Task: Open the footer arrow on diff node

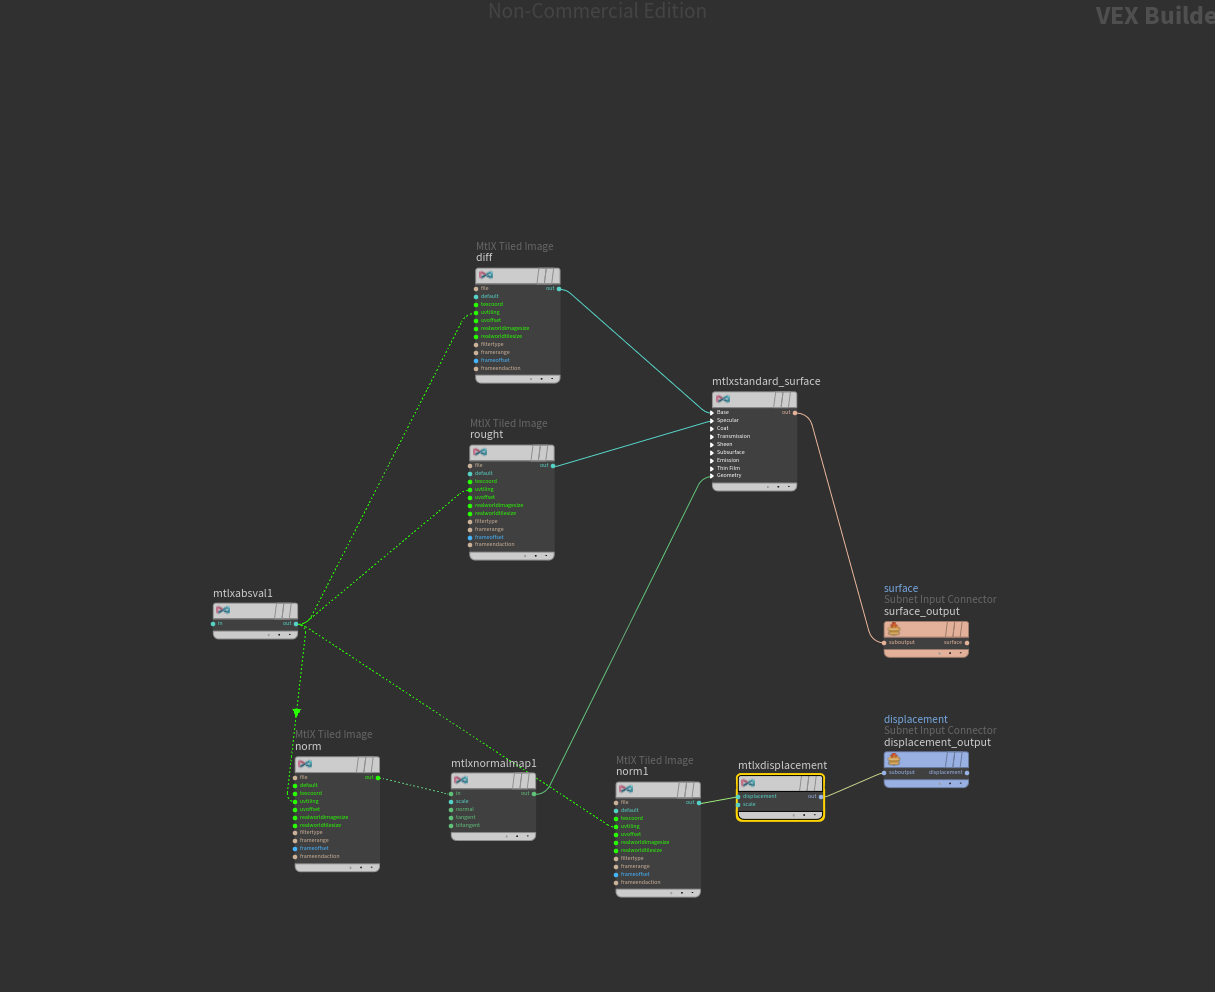Action: pos(552,379)
